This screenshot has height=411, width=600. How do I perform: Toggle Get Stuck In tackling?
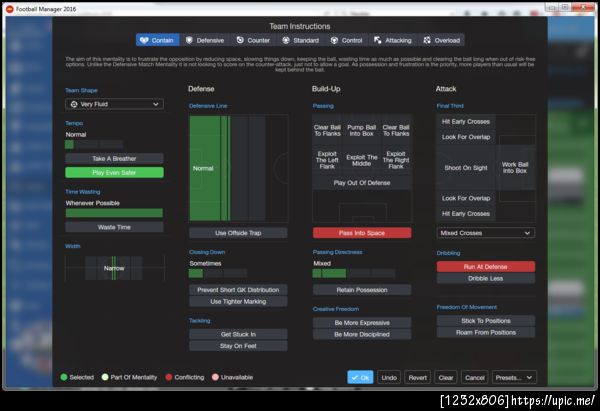point(238,334)
